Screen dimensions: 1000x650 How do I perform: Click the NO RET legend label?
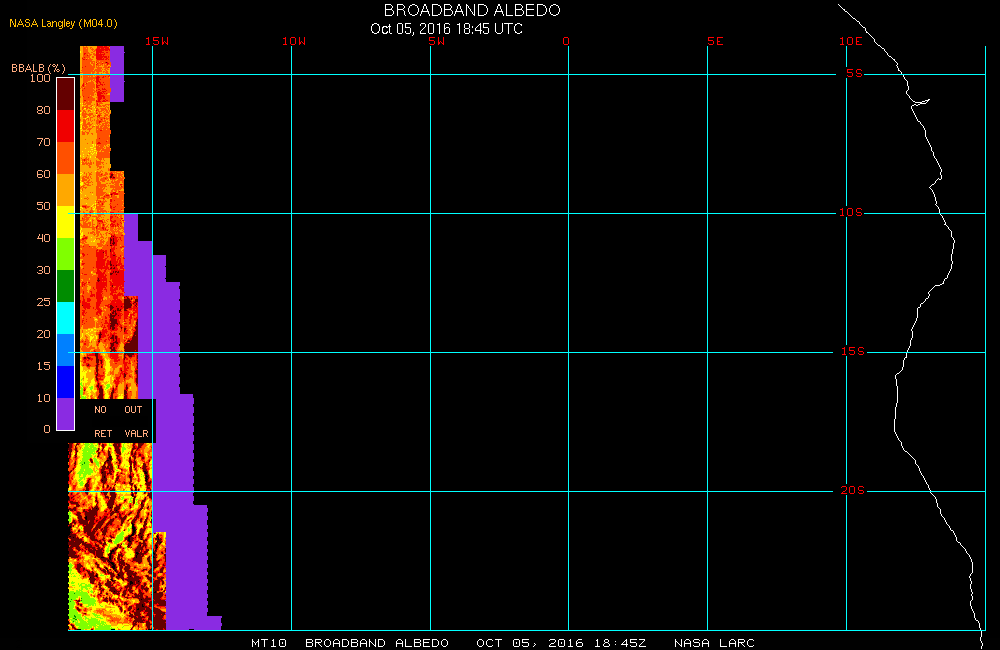pos(102,422)
